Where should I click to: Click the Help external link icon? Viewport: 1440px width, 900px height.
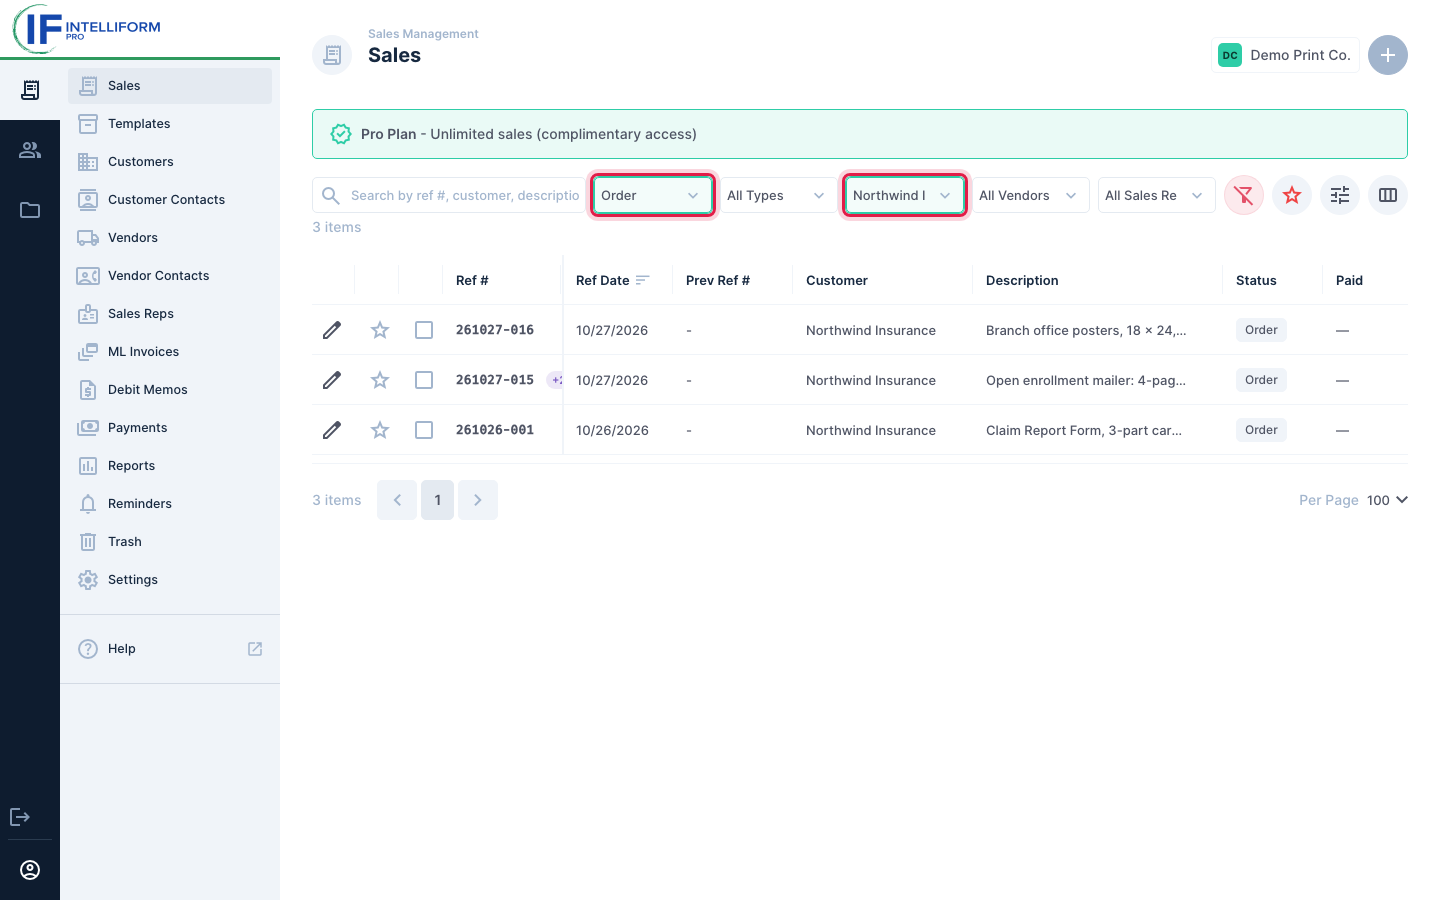[x=255, y=649]
